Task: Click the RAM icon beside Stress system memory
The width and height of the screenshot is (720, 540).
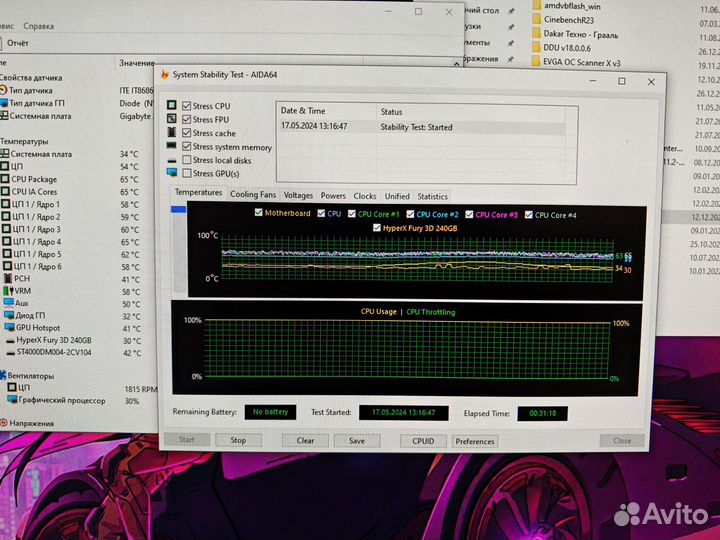Action: tap(171, 146)
